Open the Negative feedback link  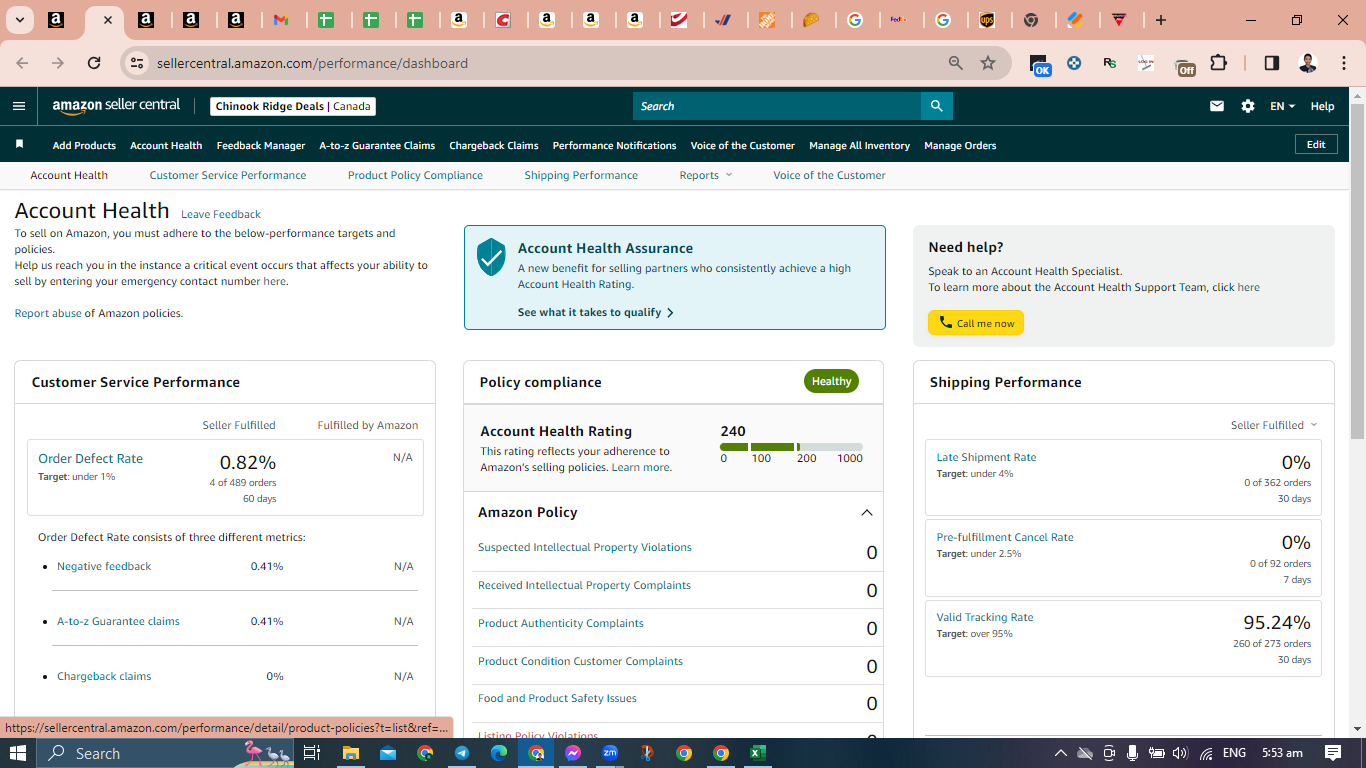[x=104, y=566]
